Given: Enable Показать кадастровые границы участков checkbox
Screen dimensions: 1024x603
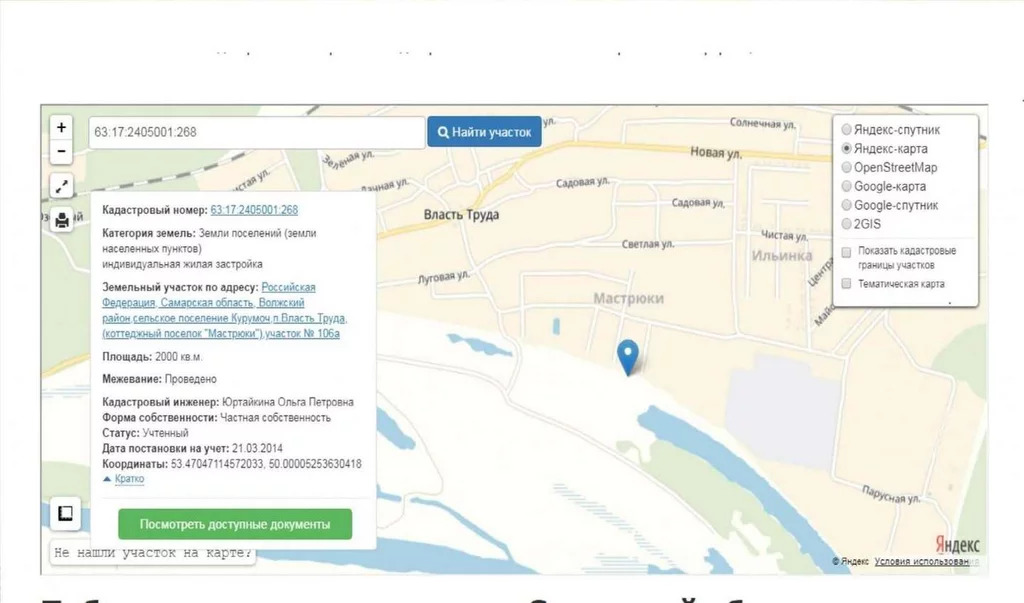Looking at the screenshot, I should [x=846, y=252].
